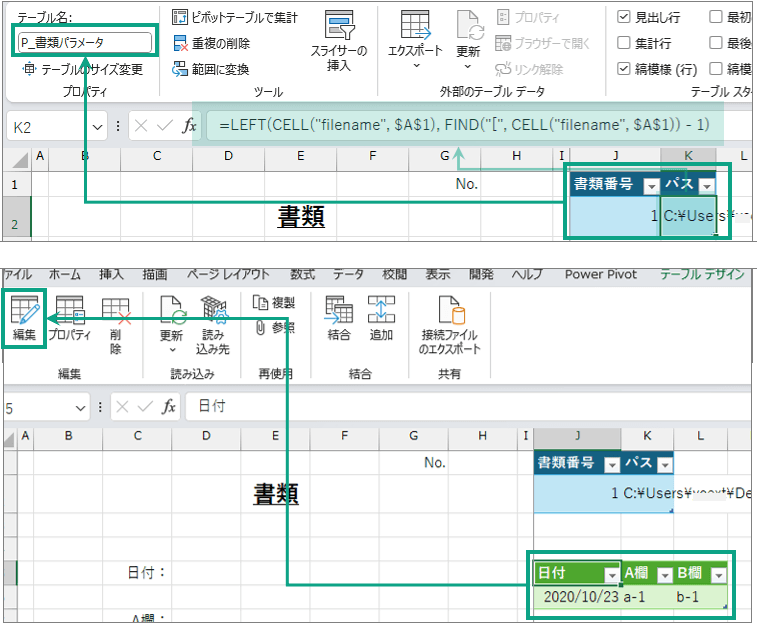Screen dimensions: 757x625
Task: Click the confirm checkmark in lower formula bar
Action: click(145, 407)
